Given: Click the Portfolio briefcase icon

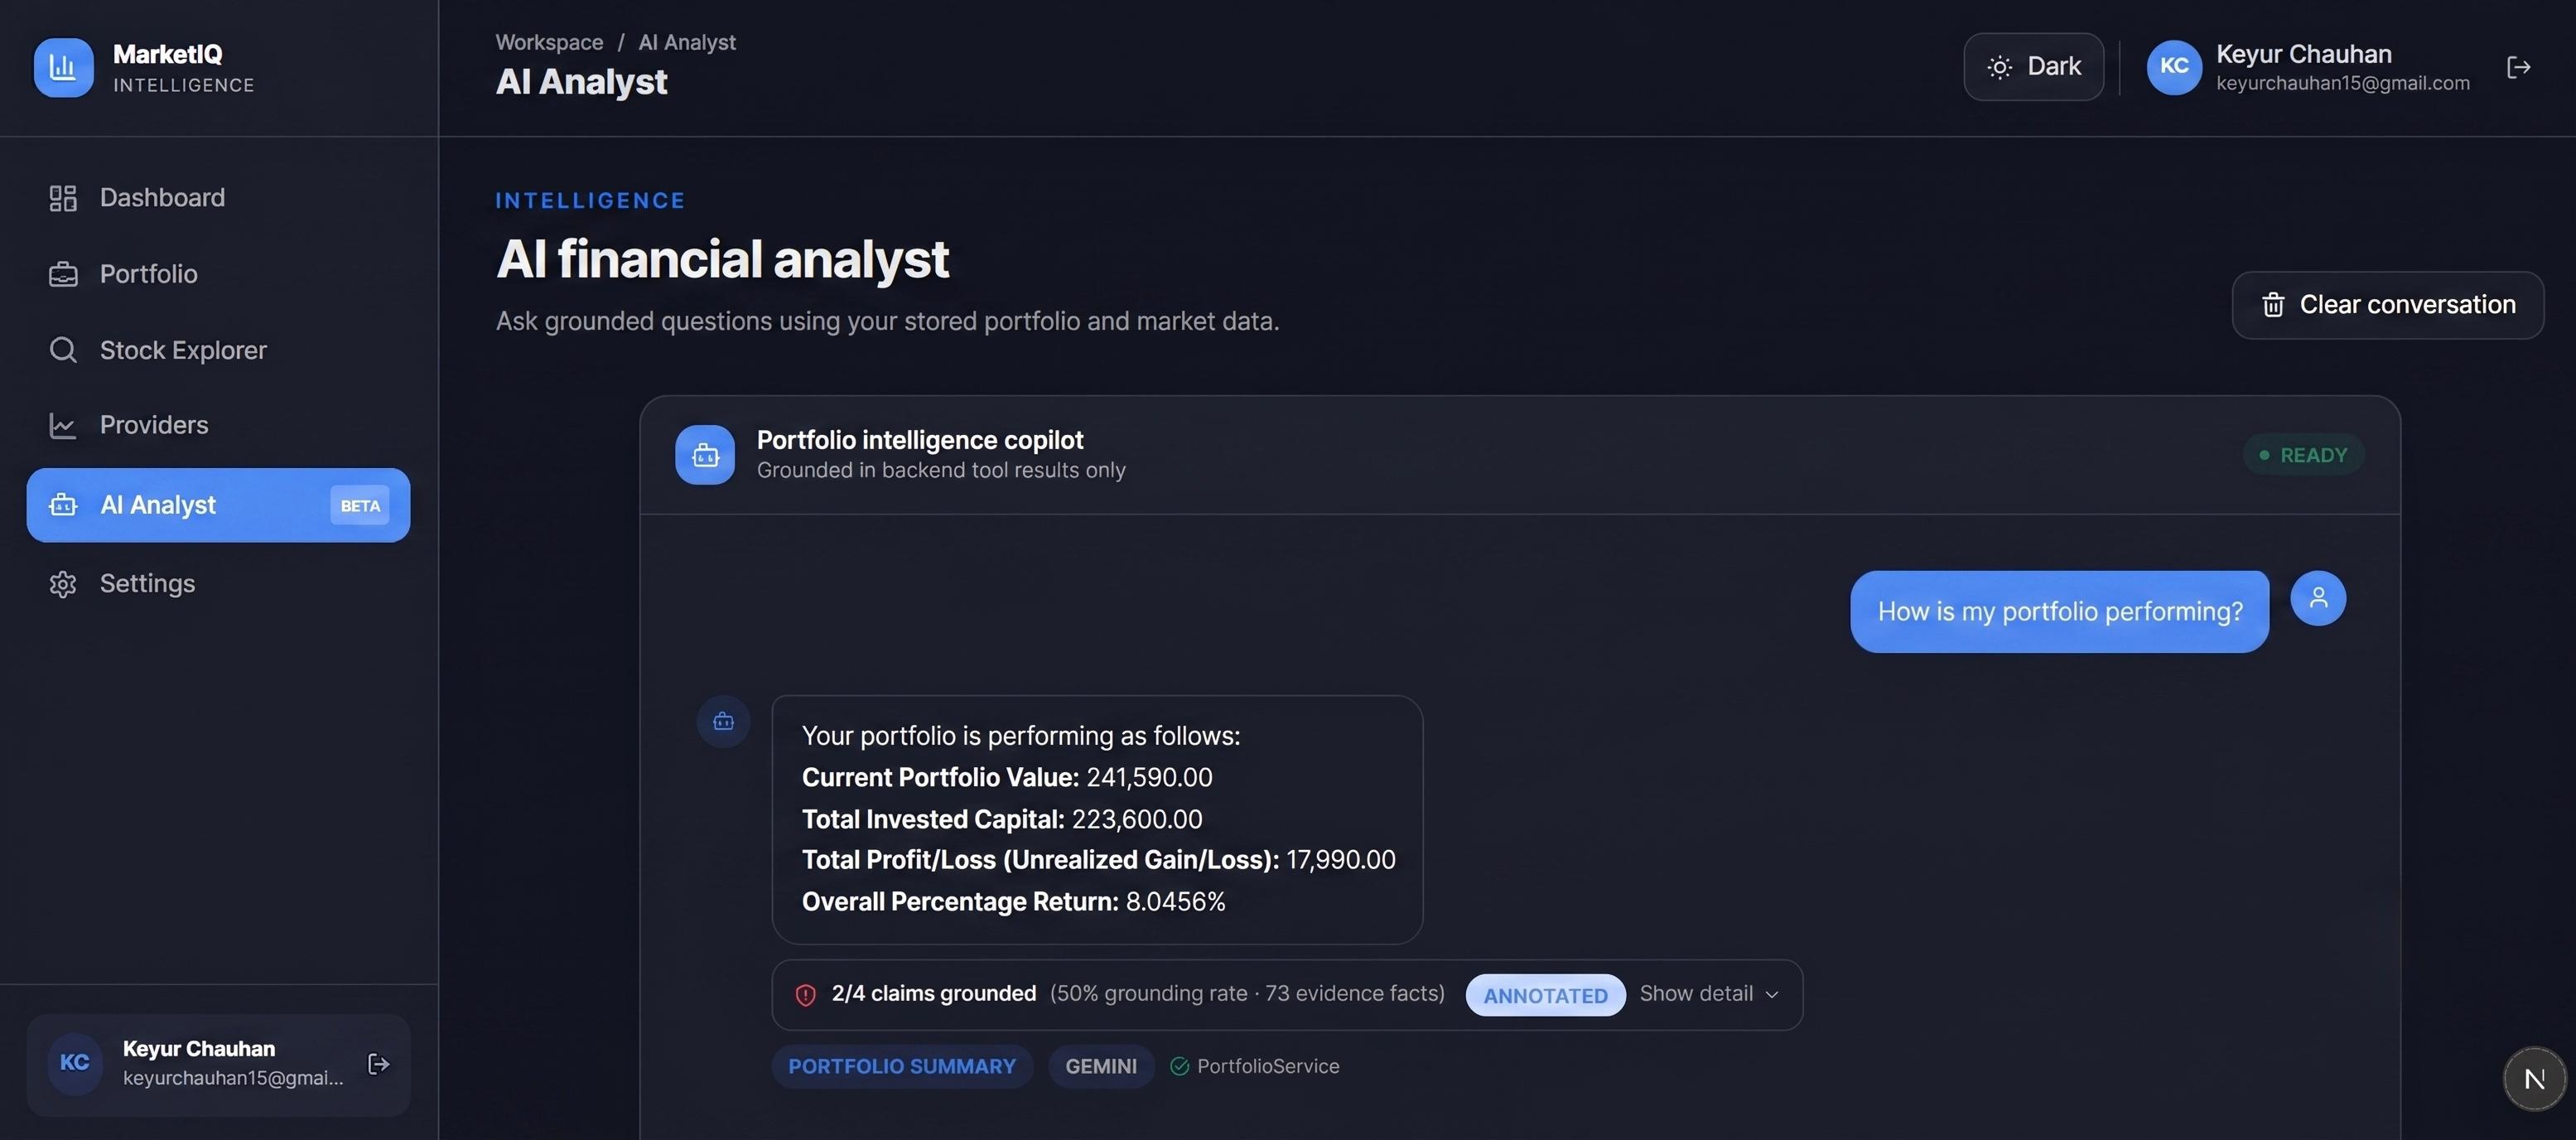Looking at the screenshot, I should click(x=63, y=274).
